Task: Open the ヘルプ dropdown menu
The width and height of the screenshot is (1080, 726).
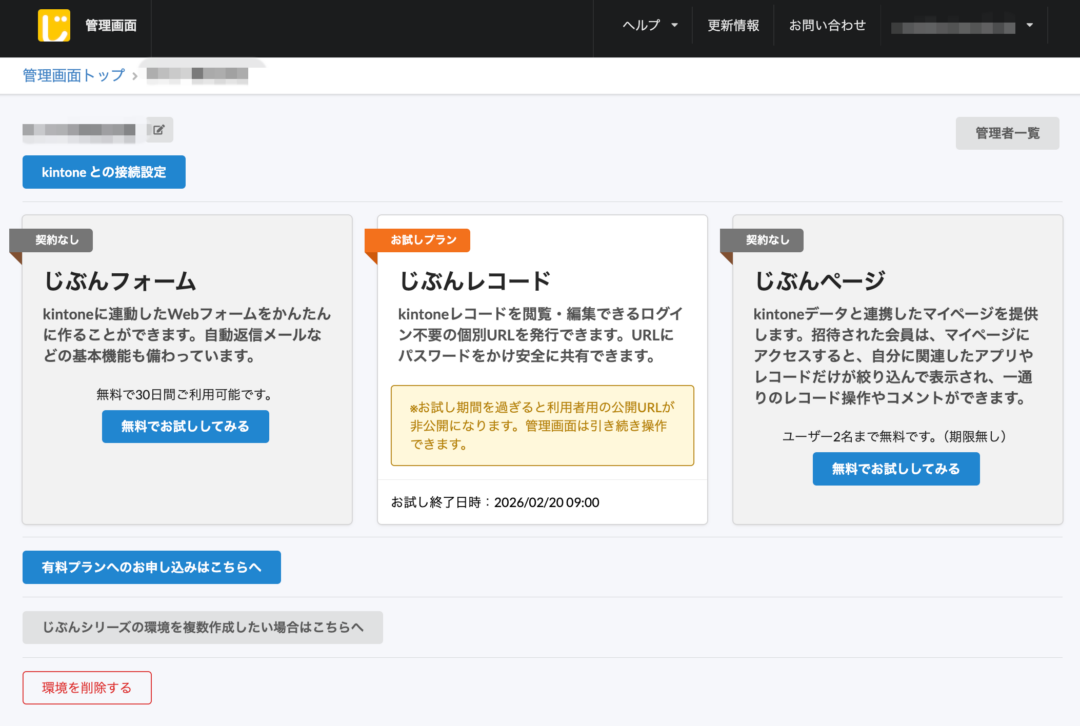Action: click(646, 26)
